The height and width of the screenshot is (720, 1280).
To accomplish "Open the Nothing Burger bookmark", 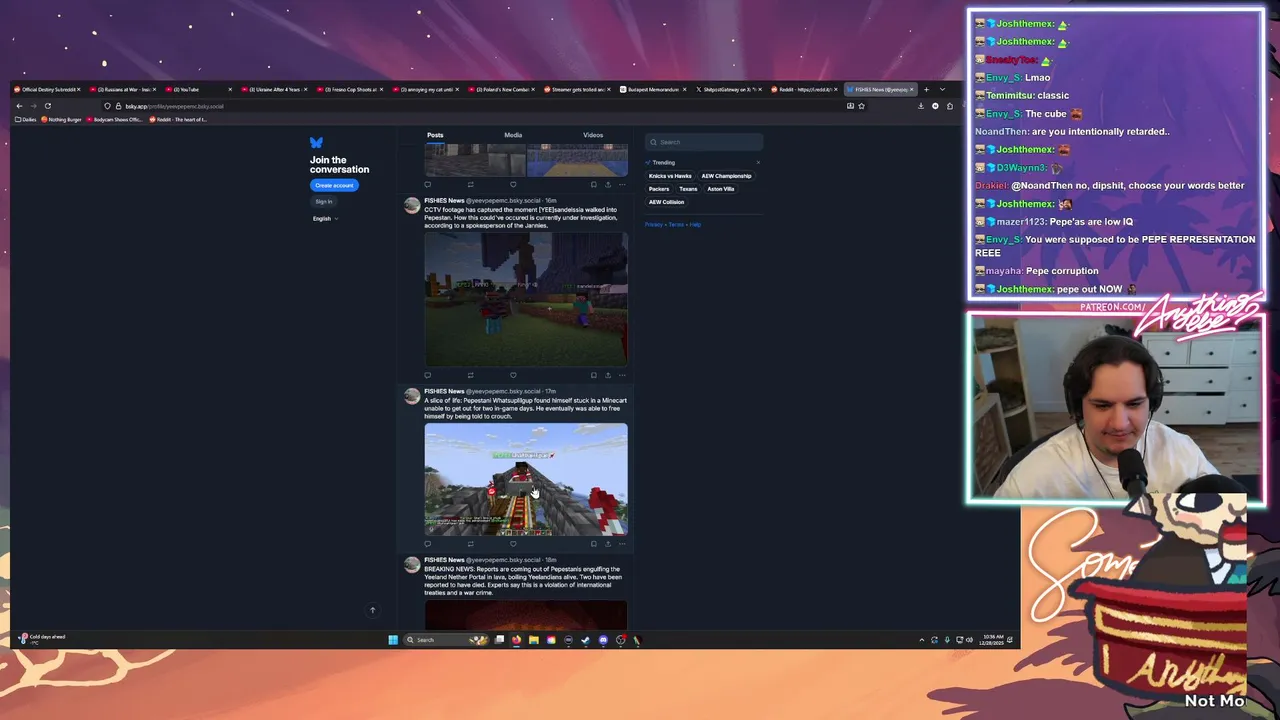I will (61, 120).
